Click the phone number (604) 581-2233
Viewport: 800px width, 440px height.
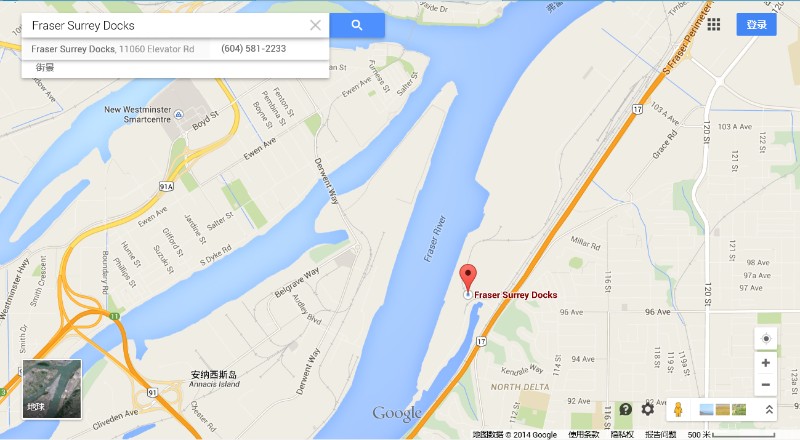point(254,48)
